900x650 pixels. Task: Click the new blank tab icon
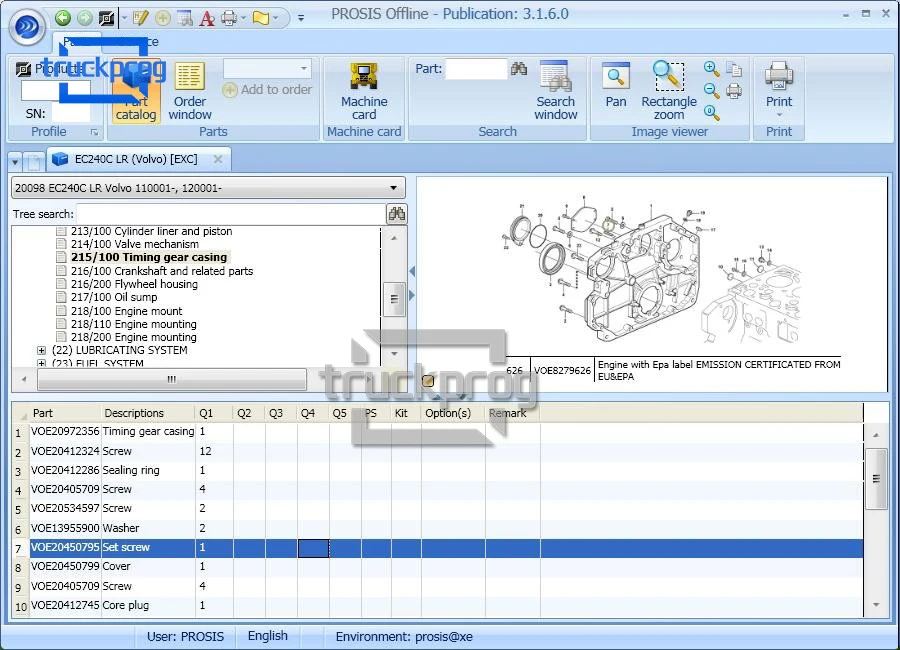tap(34, 162)
